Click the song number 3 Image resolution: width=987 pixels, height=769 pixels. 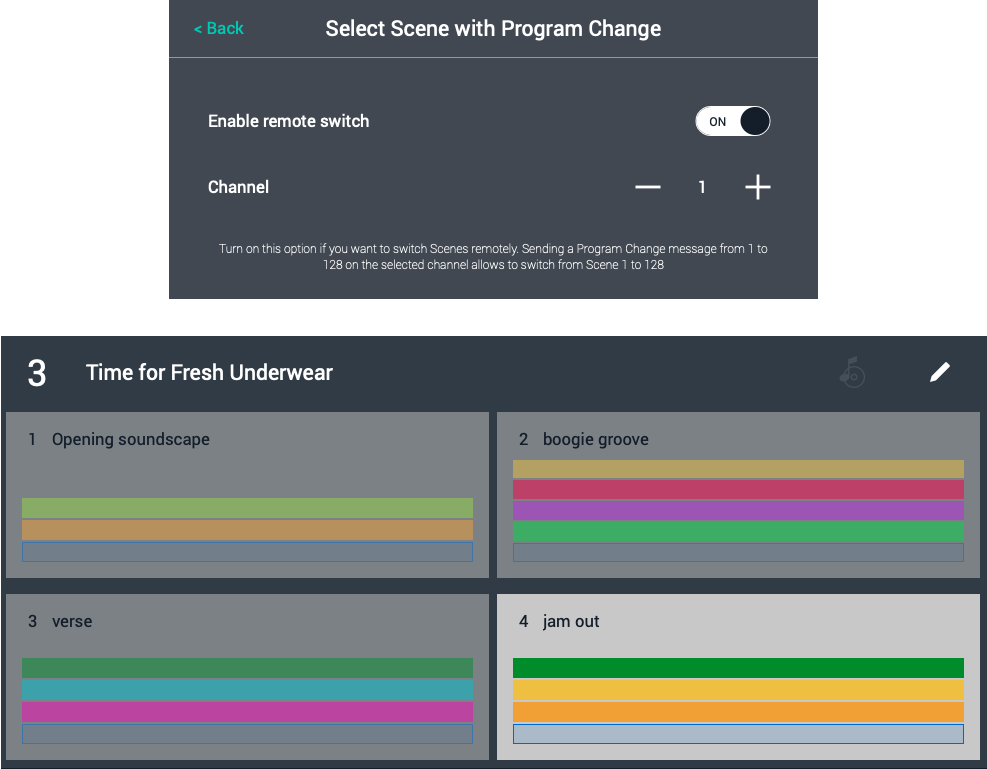pyautogui.click(x=37, y=373)
